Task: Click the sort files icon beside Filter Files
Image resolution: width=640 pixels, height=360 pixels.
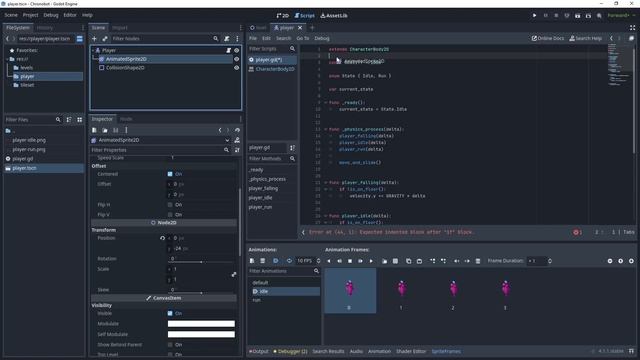Action: tap(69, 120)
